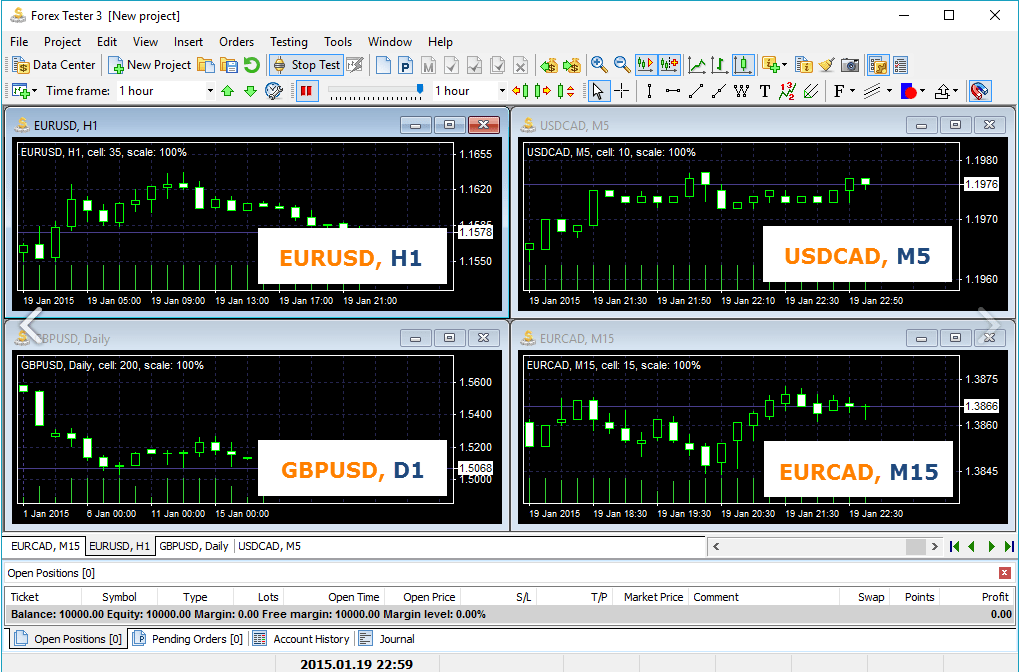1019x672 pixels.
Task: Switch to the USDCAD, M5 chart tab
Action: (x=269, y=546)
